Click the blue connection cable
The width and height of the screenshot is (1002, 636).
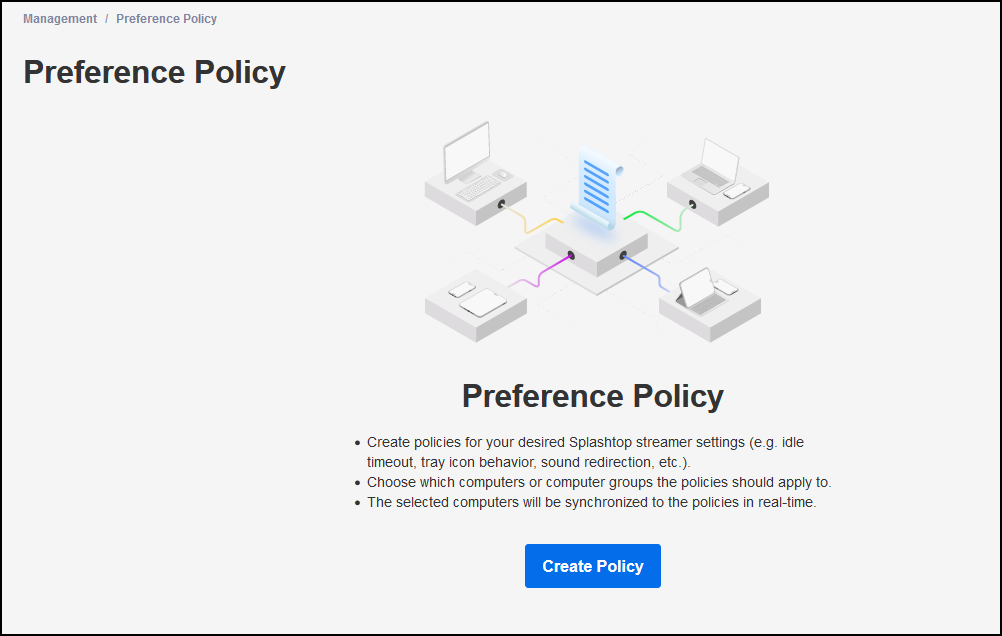645,272
